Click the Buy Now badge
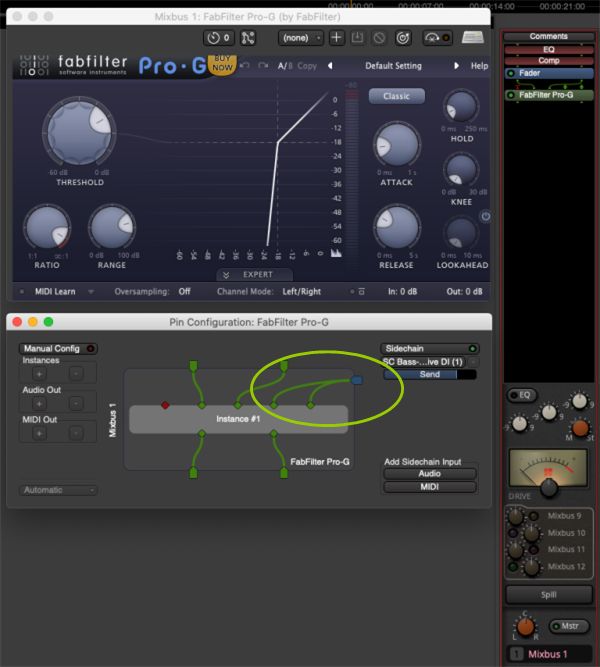Viewport: 600px width, 667px height. [223, 64]
